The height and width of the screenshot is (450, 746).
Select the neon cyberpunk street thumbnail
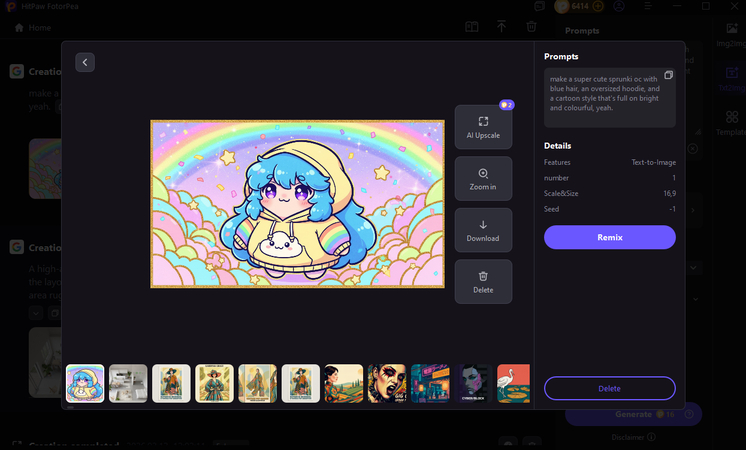tap(430, 383)
